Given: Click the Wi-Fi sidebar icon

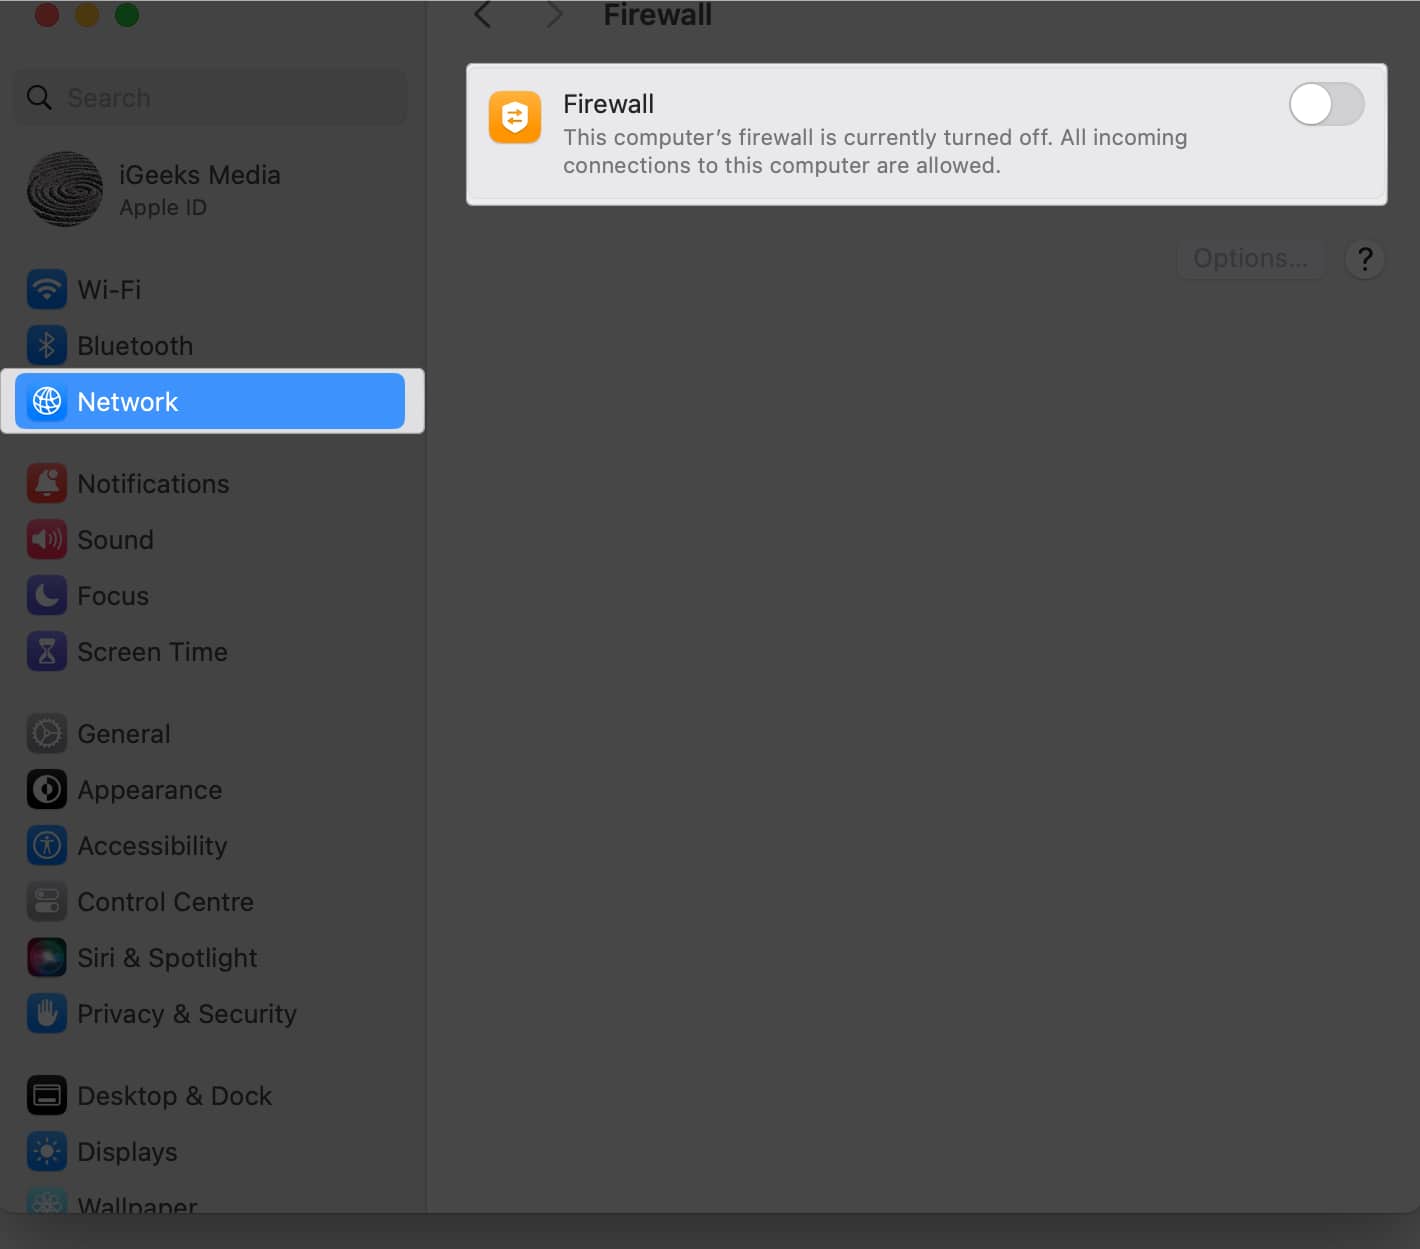Looking at the screenshot, I should pos(46,290).
